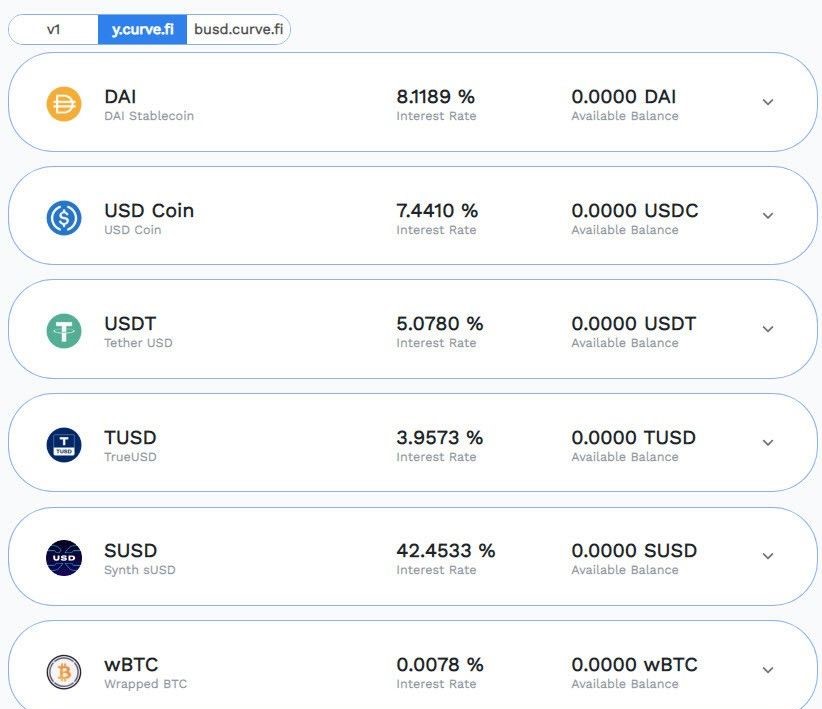The image size is (822, 709).
Task: Click the DAI Stablecoin subtitle
Action: (x=149, y=116)
